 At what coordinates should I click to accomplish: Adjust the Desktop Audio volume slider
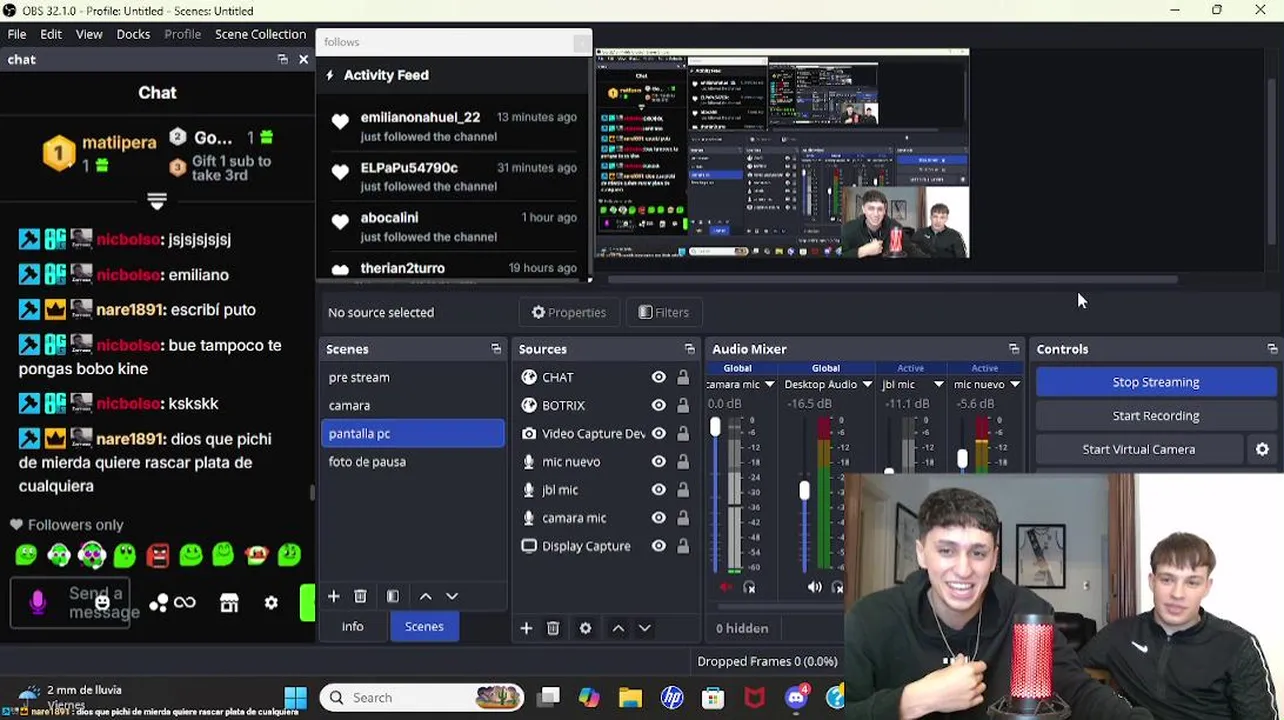pyautogui.click(x=804, y=490)
